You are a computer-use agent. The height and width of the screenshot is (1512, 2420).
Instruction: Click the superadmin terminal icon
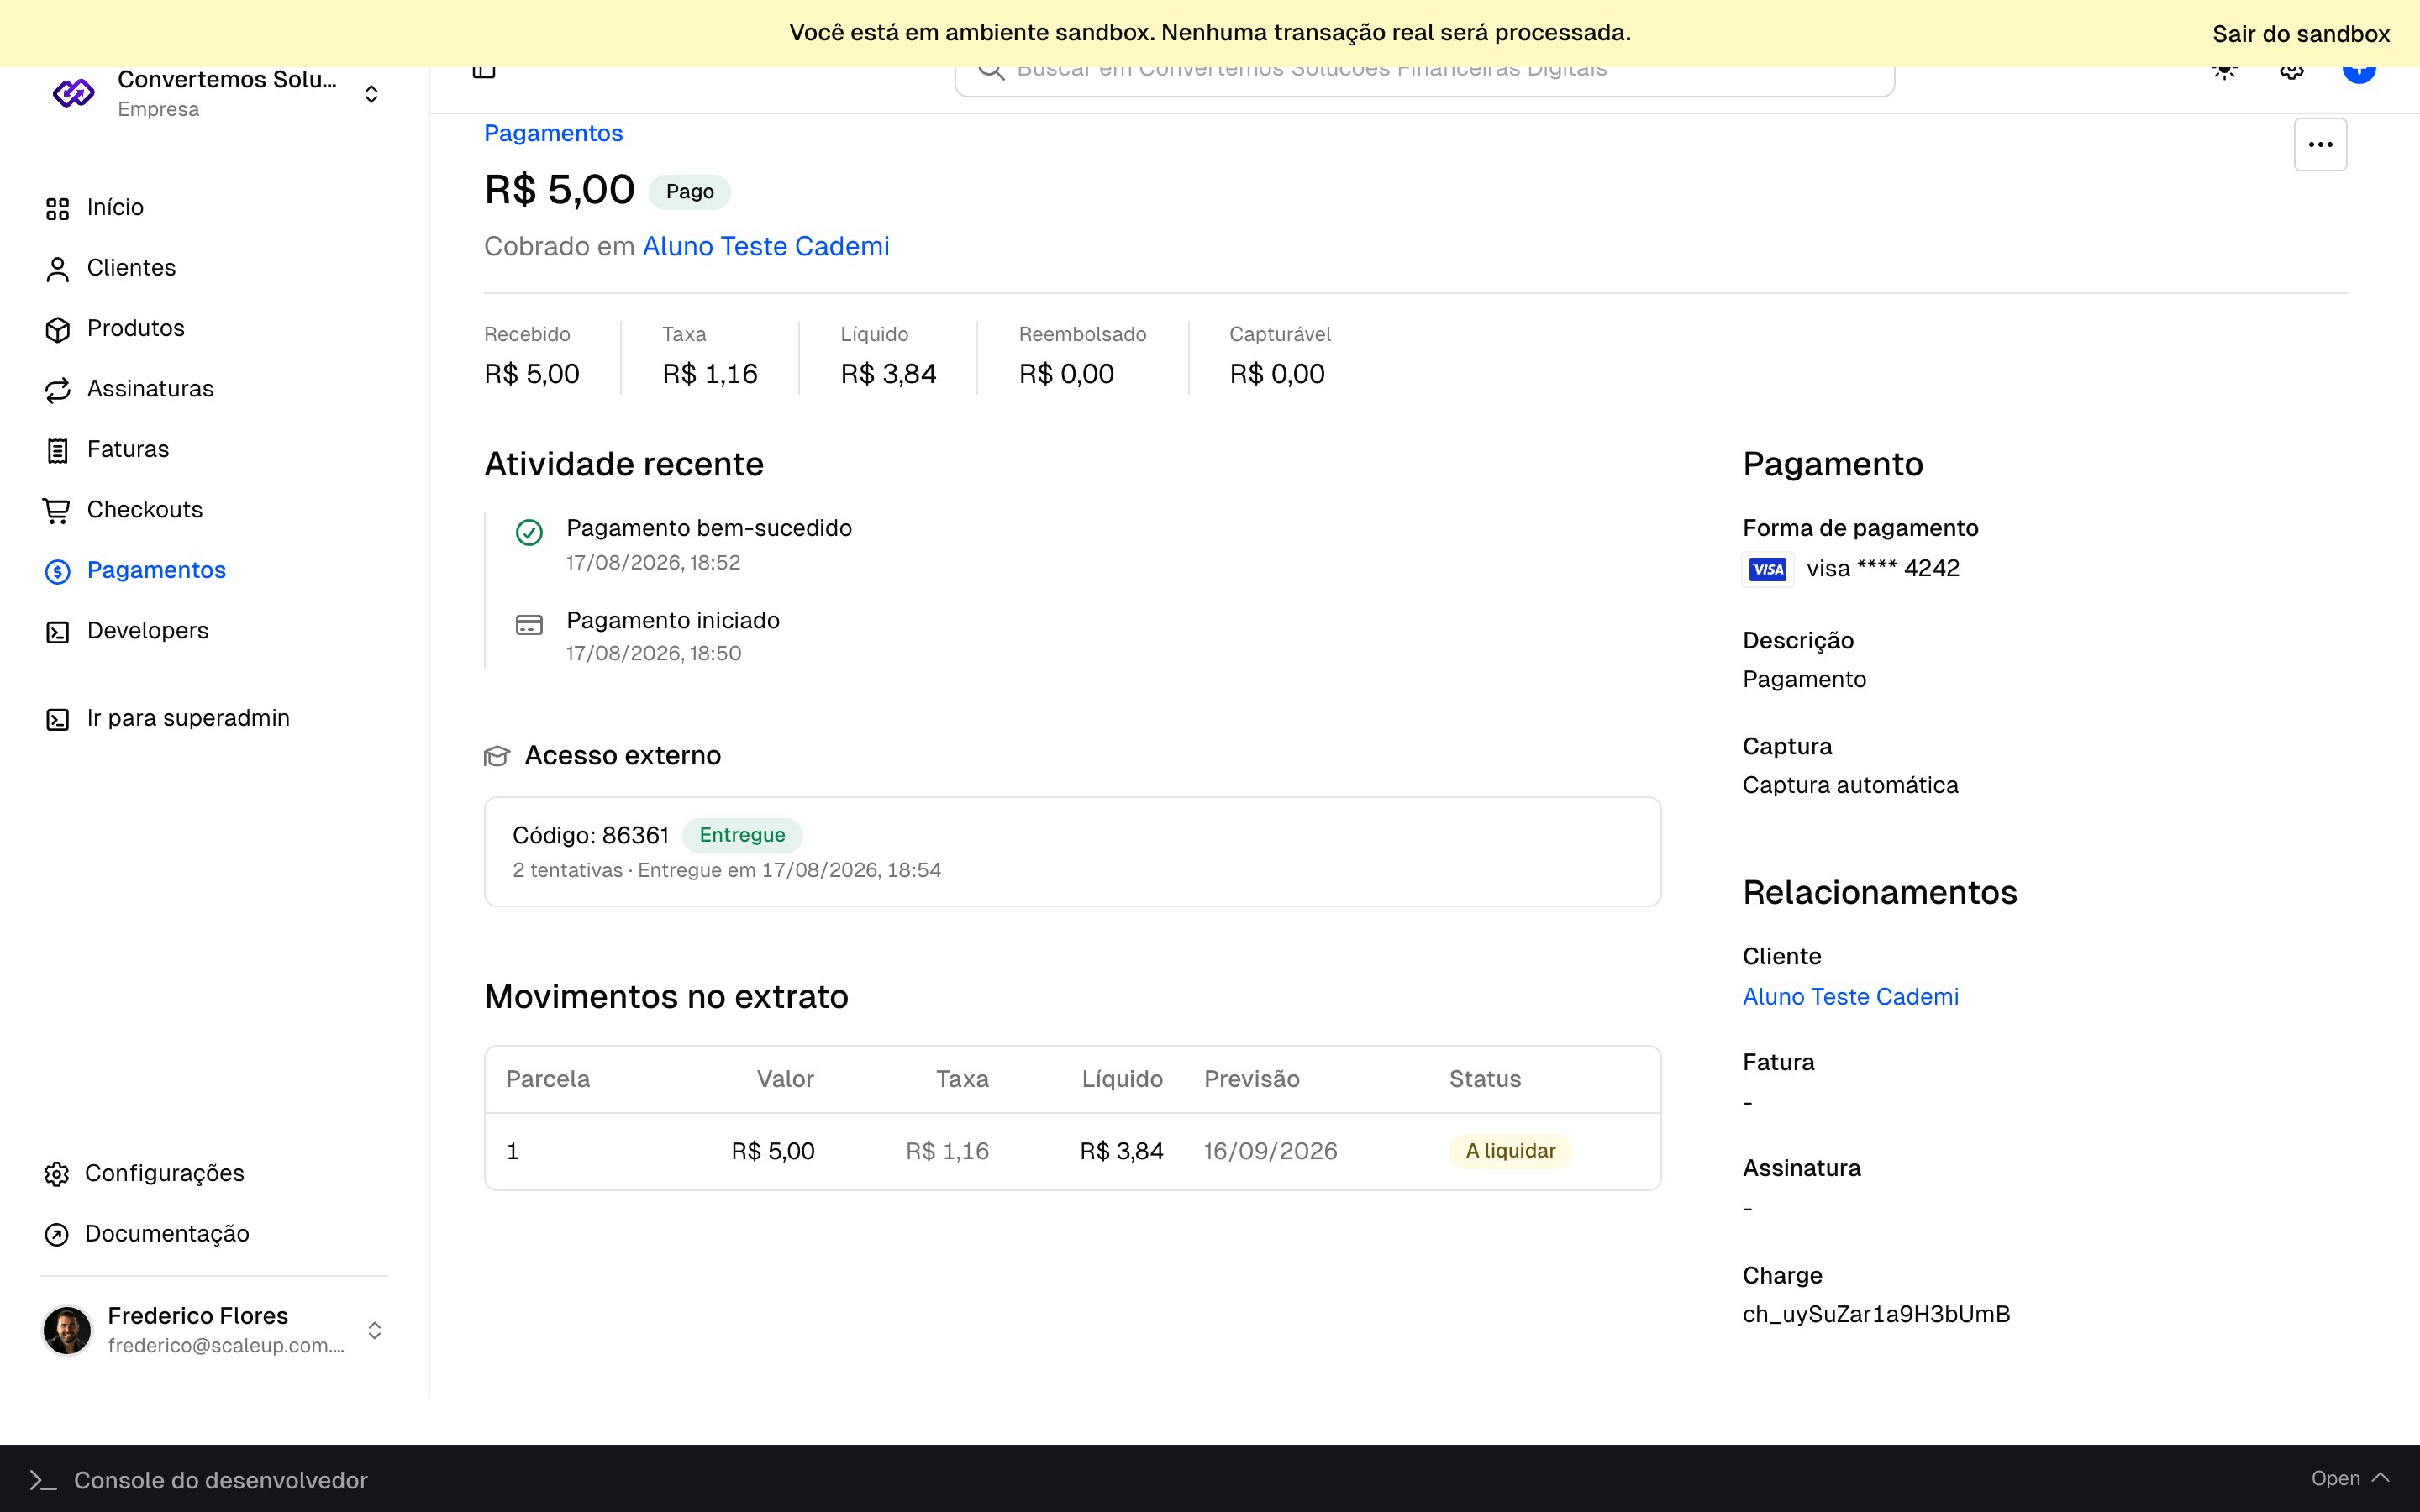pyautogui.click(x=58, y=720)
